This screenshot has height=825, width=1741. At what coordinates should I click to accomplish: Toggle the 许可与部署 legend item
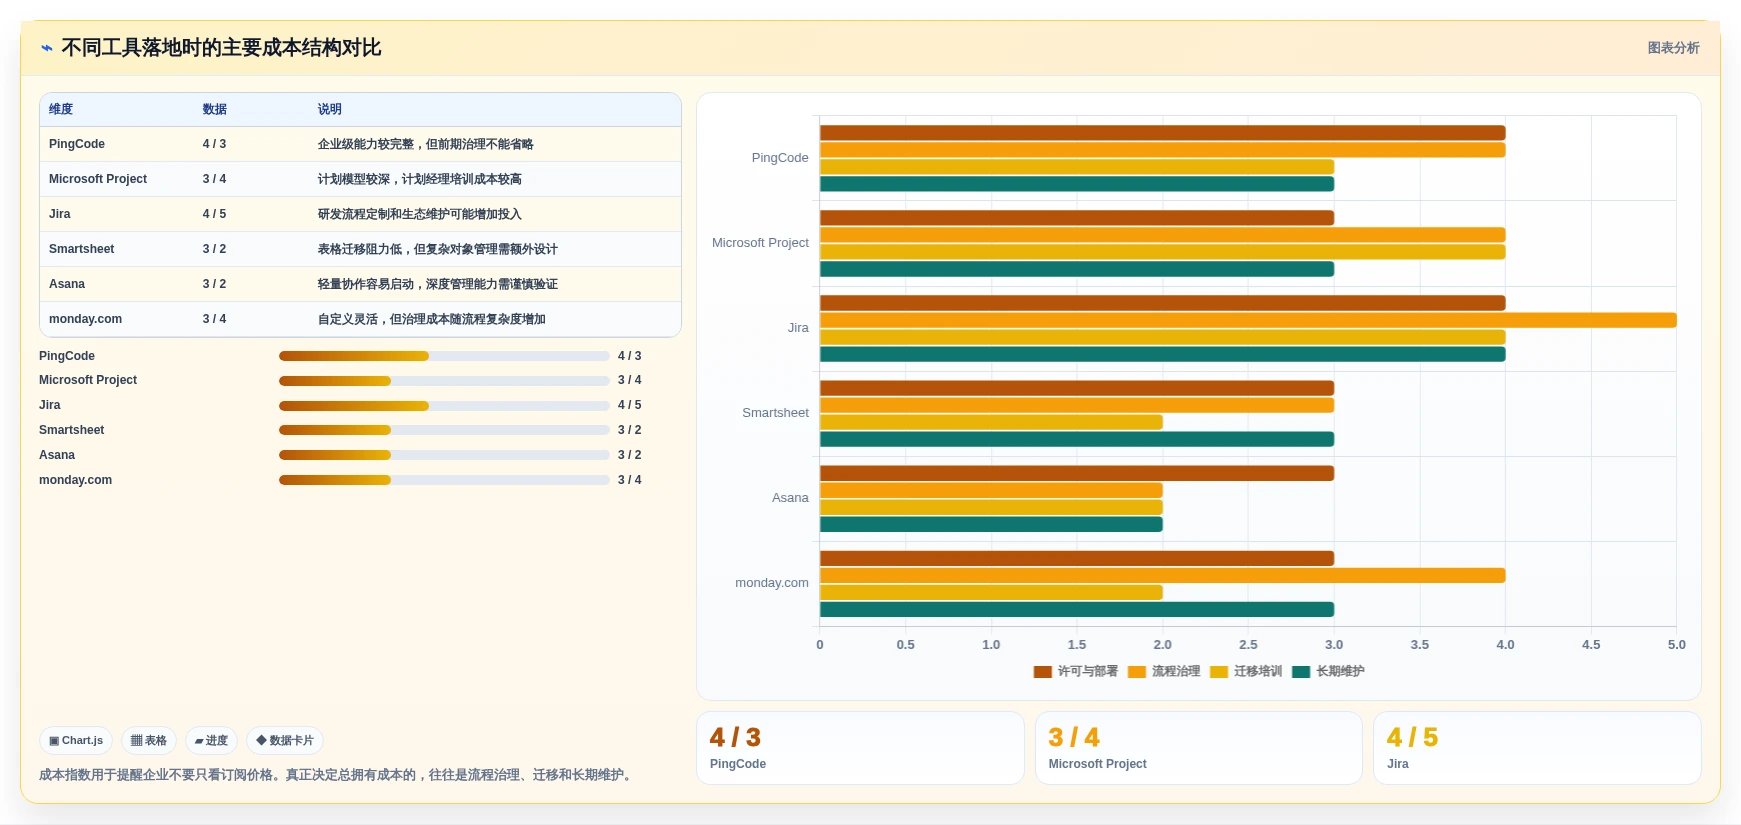(x=1076, y=672)
